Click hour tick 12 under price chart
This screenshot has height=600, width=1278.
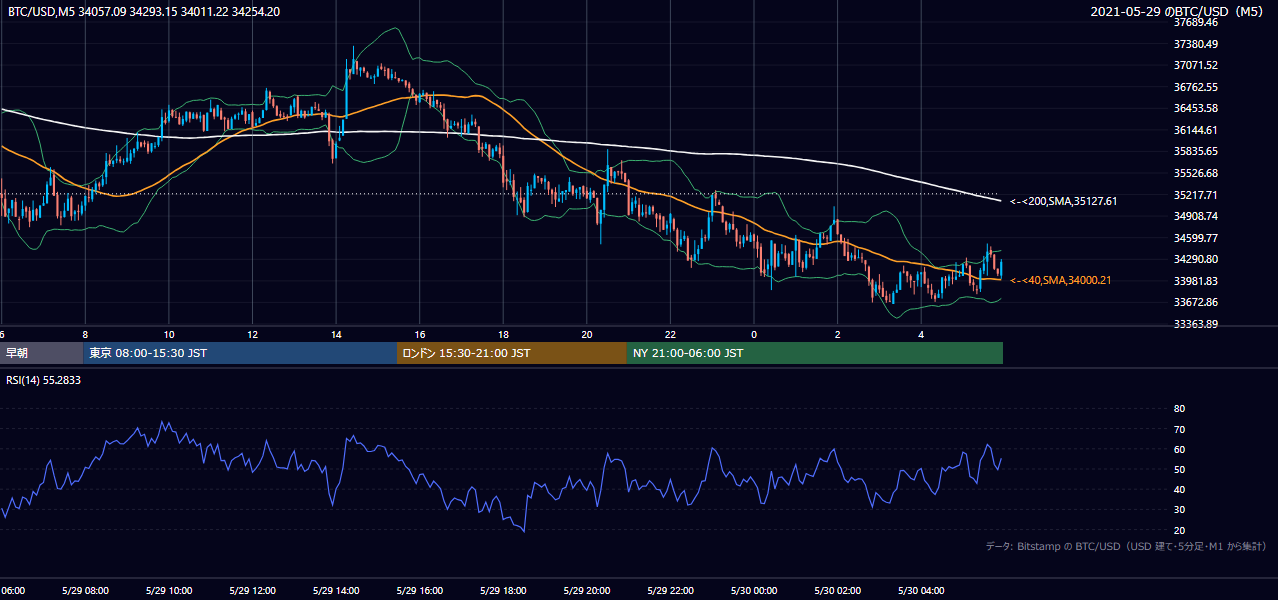pyautogui.click(x=252, y=334)
